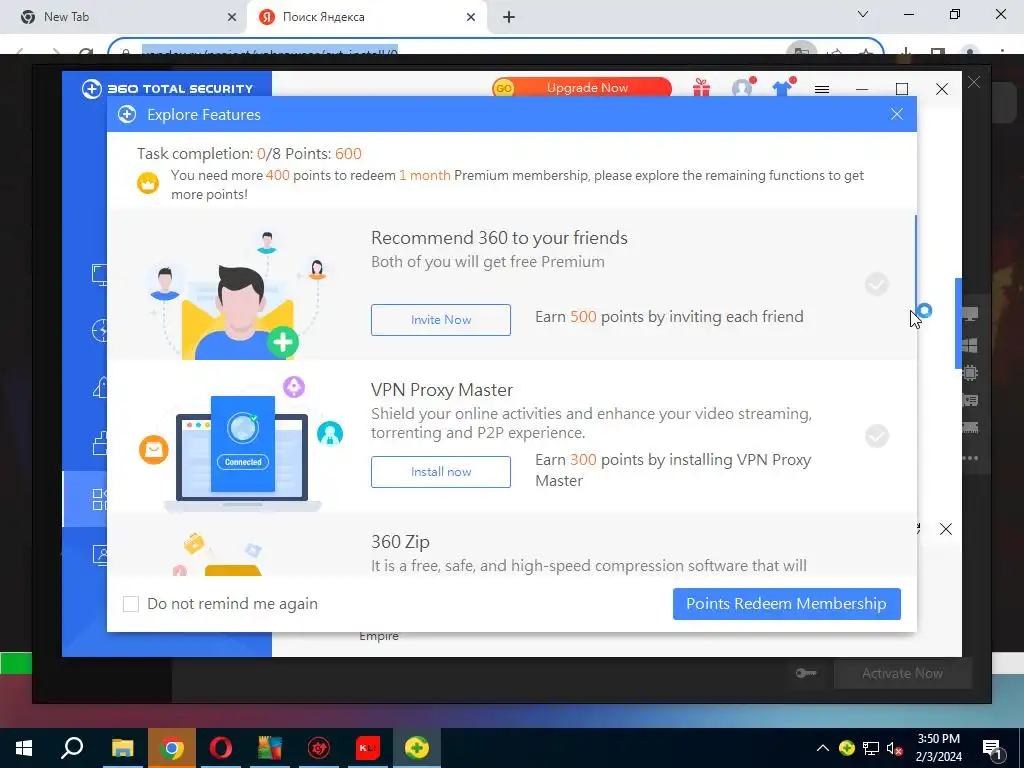Click the 'VPN Proxy Master' heading

[x=441, y=390]
